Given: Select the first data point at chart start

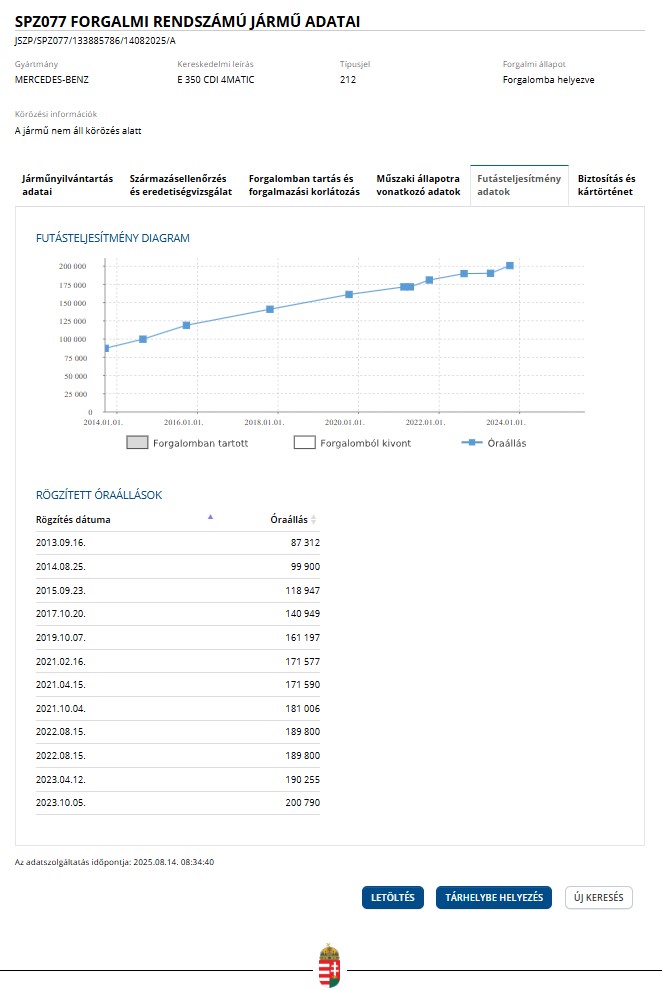Looking at the screenshot, I should (106, 348).
